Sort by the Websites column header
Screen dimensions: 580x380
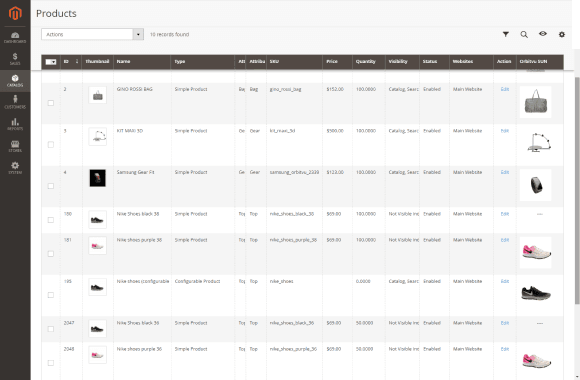click(471, 61)
